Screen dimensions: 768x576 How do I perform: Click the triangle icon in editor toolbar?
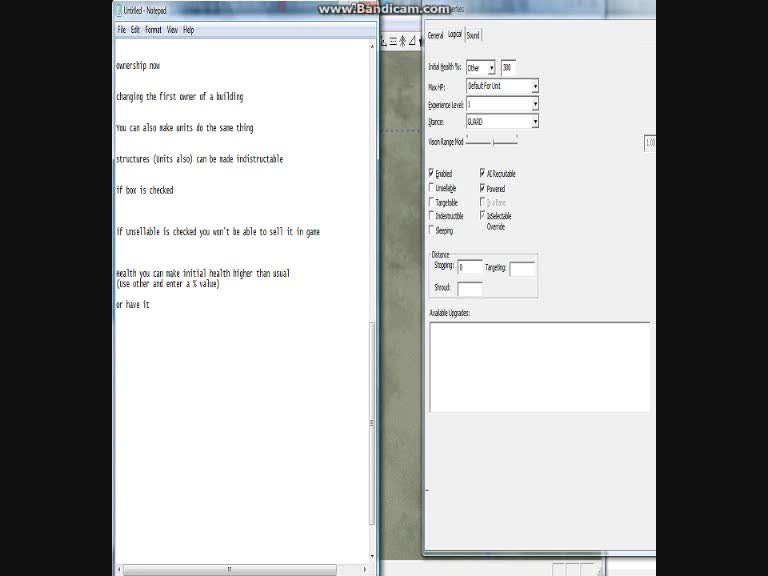[x=412, y=41]
